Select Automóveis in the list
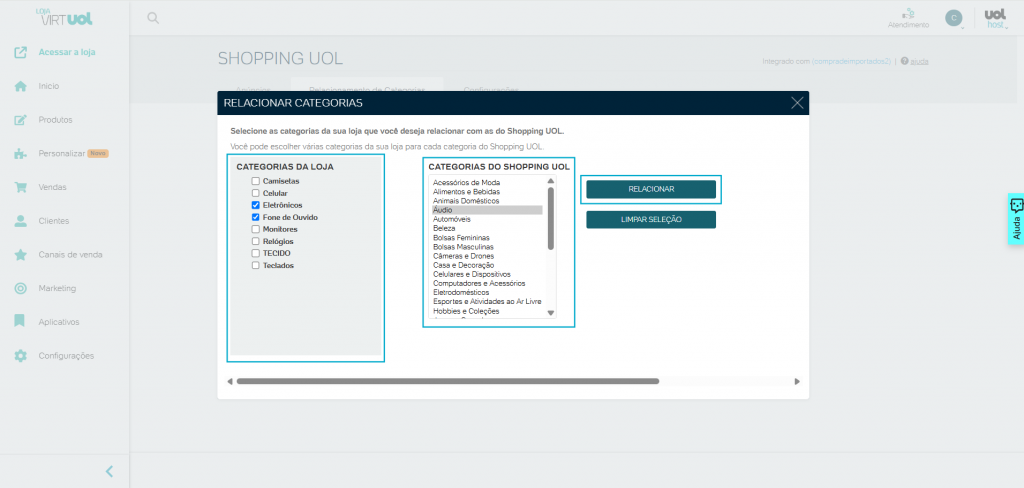This screenshot has height=488, width=1024. click(x=487, y=220)
